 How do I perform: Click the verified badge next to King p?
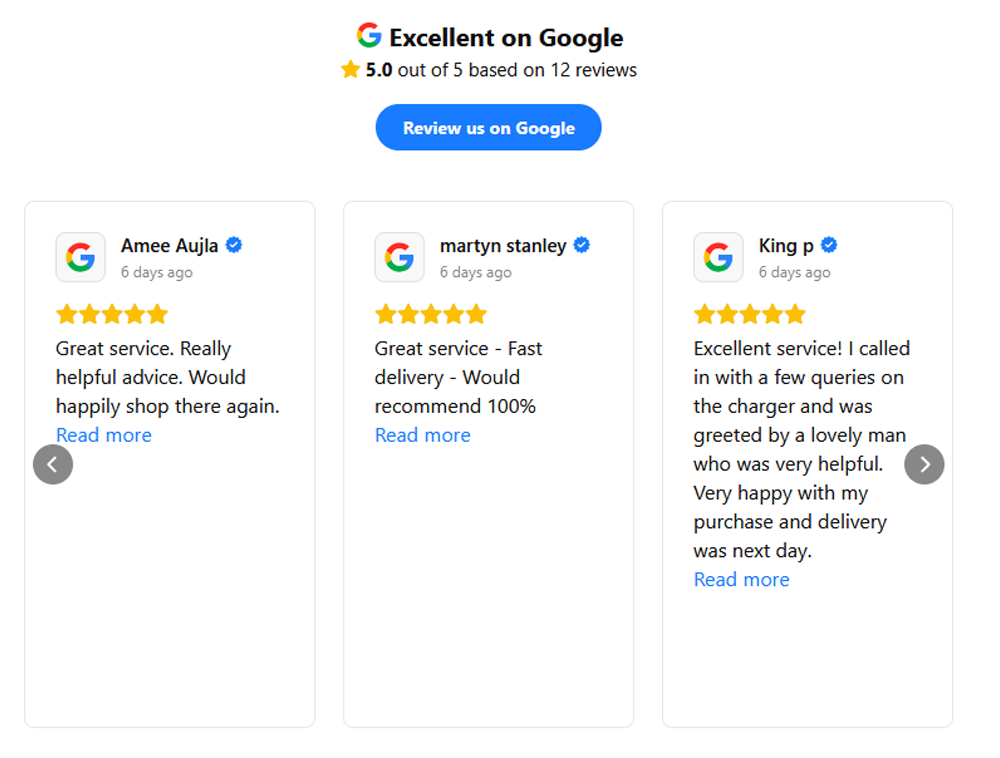[x=828, y=244]
